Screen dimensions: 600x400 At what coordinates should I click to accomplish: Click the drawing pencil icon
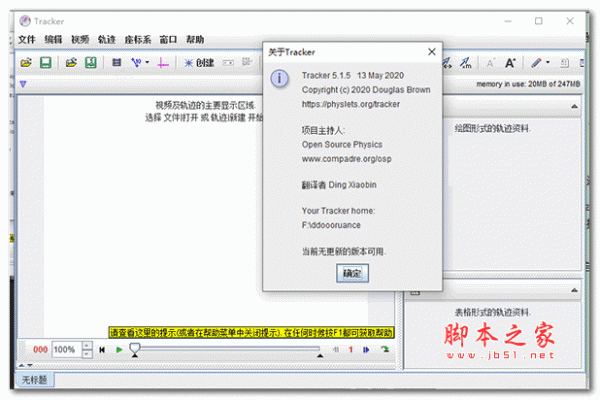pyautogui.click(x=536, y=62)
